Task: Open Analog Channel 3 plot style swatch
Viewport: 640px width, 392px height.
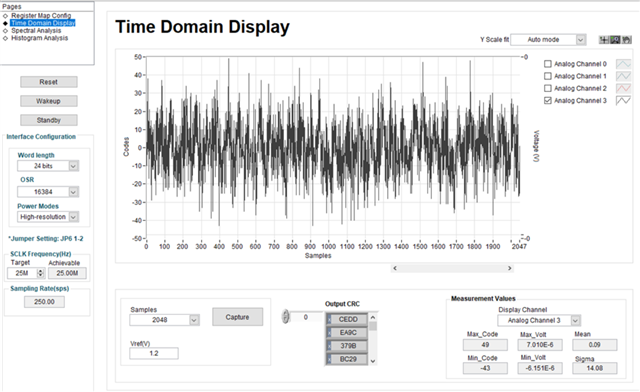Action: [623, 100]
